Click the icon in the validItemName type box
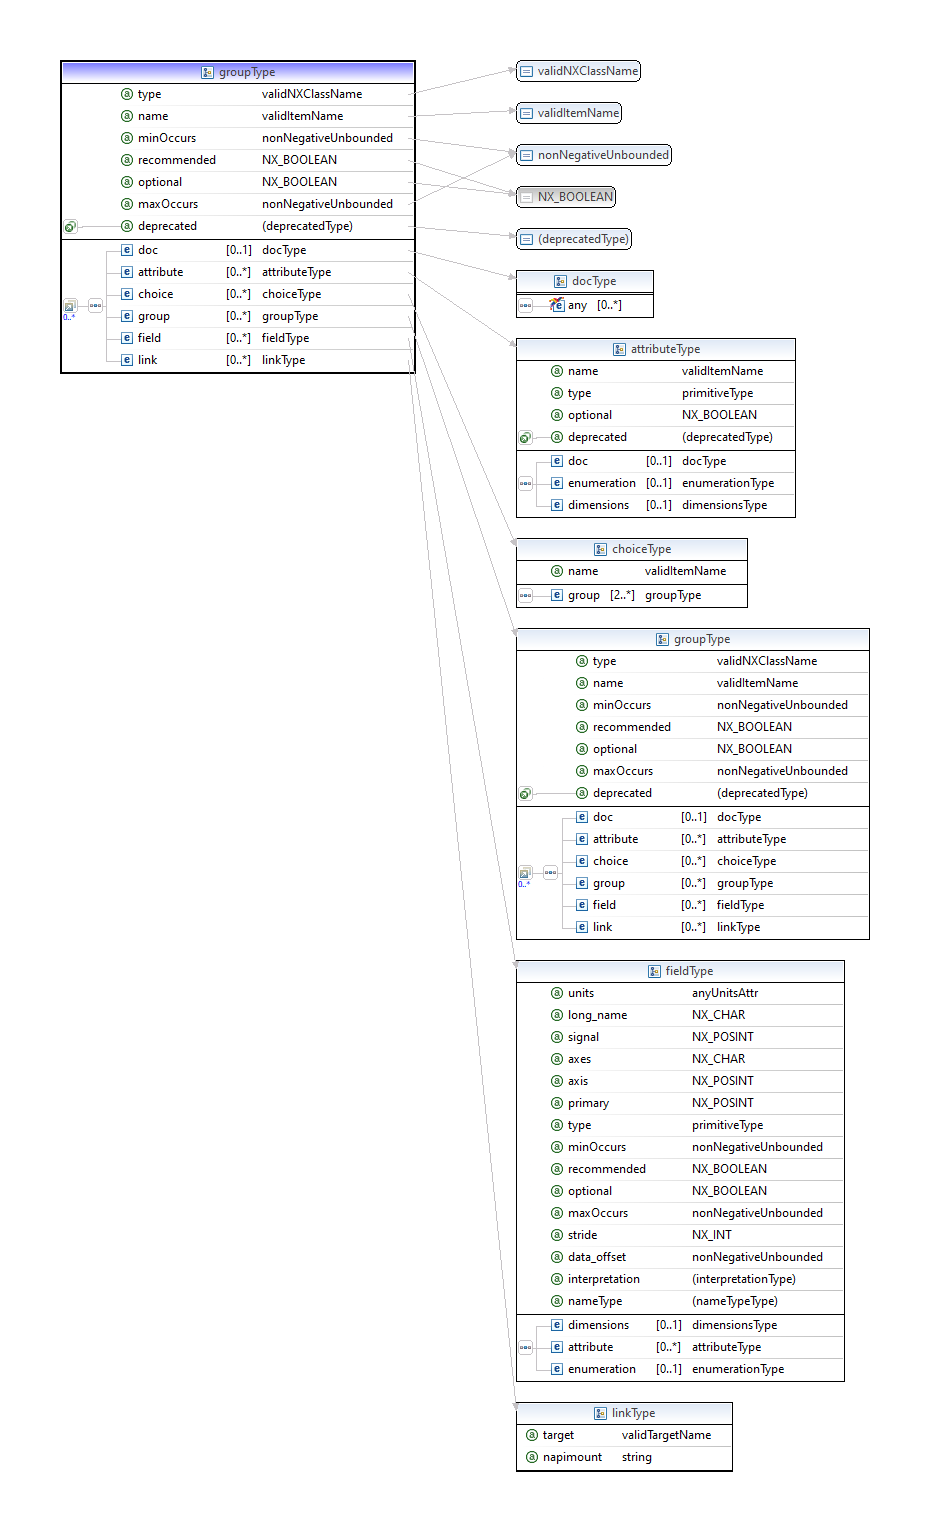 pos(526,113)
